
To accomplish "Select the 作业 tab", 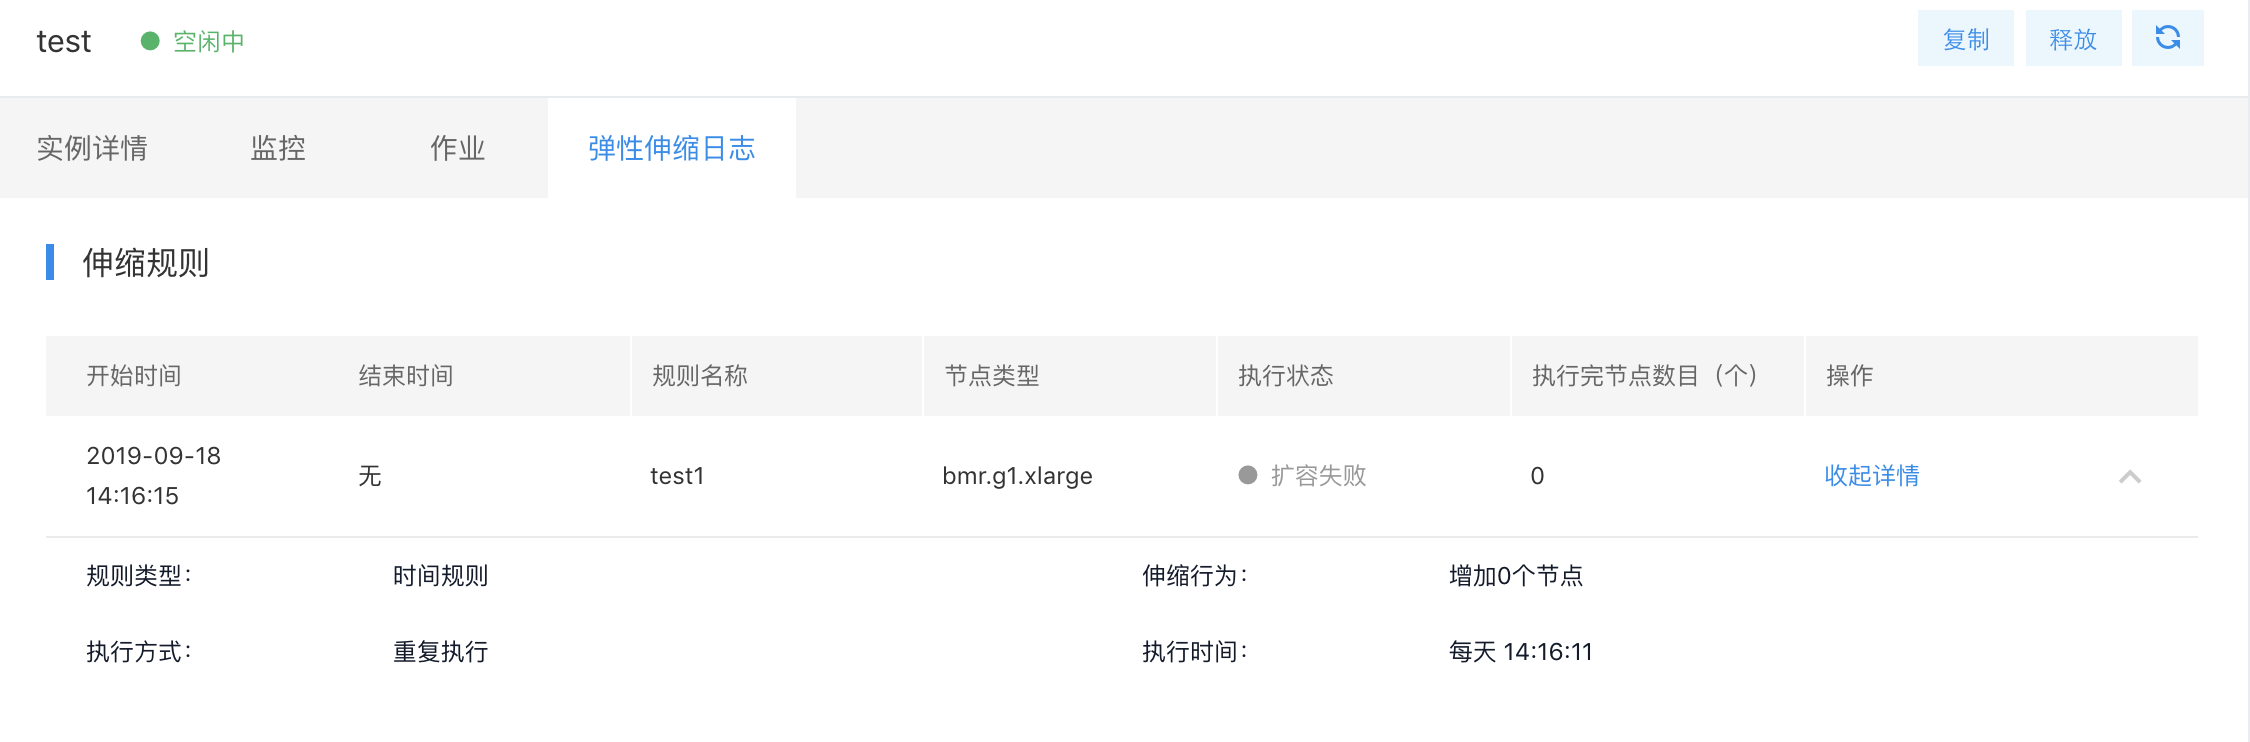I will [457, 148].
